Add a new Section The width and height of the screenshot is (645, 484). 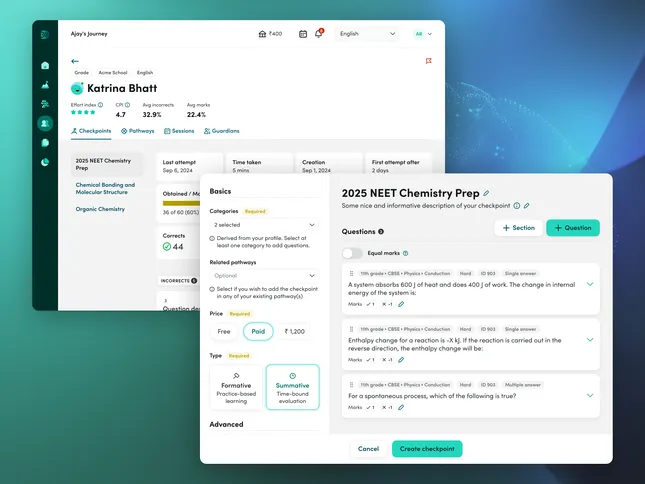pos(519,228)
